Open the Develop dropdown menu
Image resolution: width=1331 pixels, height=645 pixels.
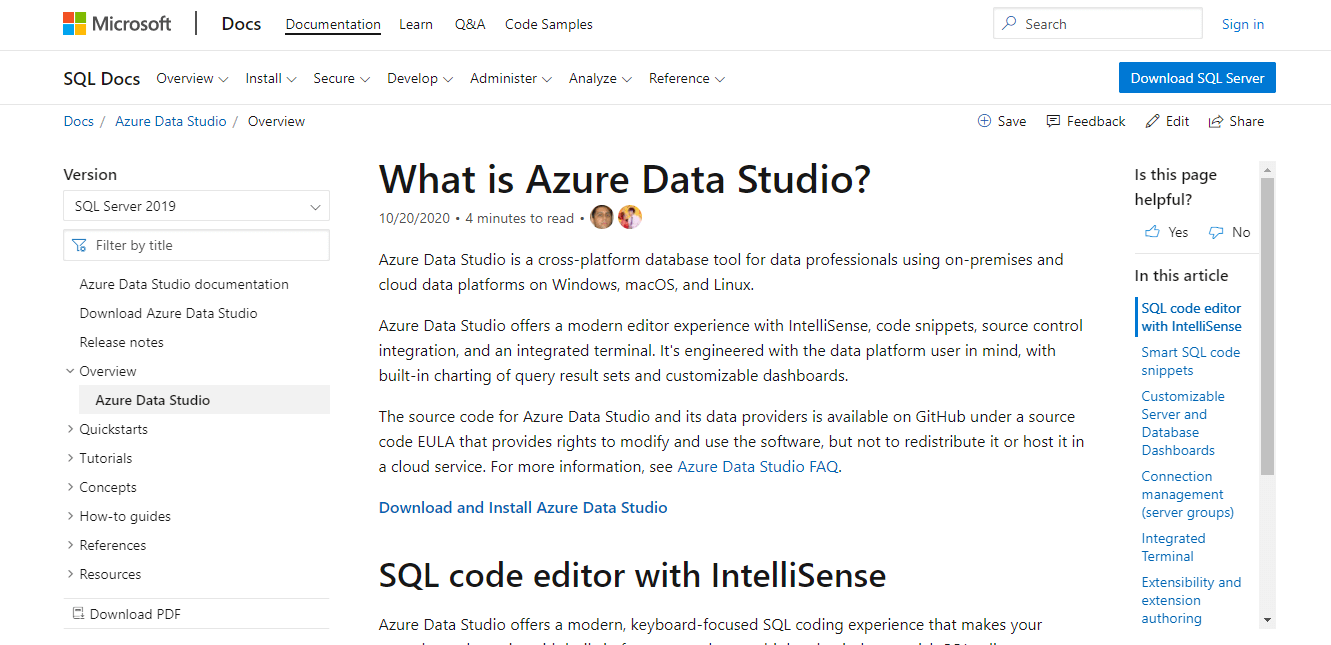coord(420,78)
